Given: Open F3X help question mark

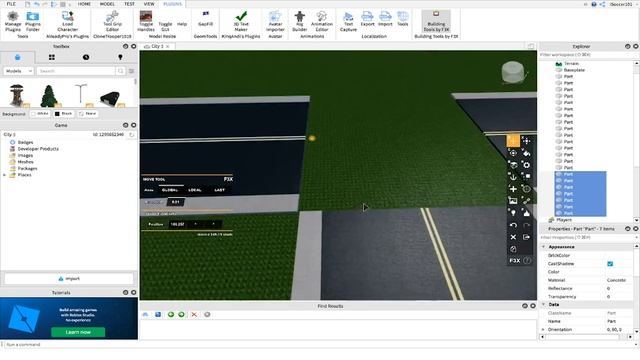Looking at the screenshot, I should 527,260.
